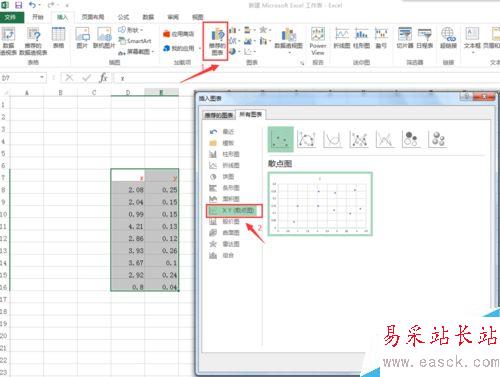Open the Screenshot dropdown
500x377 pixels.
(137, 52)
